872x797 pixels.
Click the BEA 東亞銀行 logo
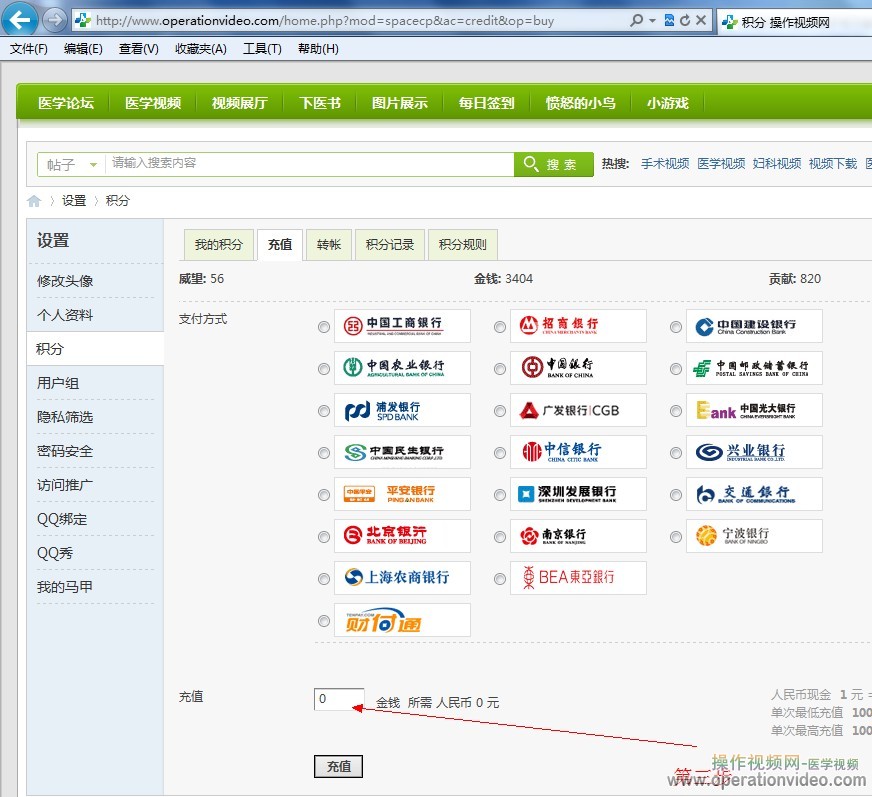[578, 578]
